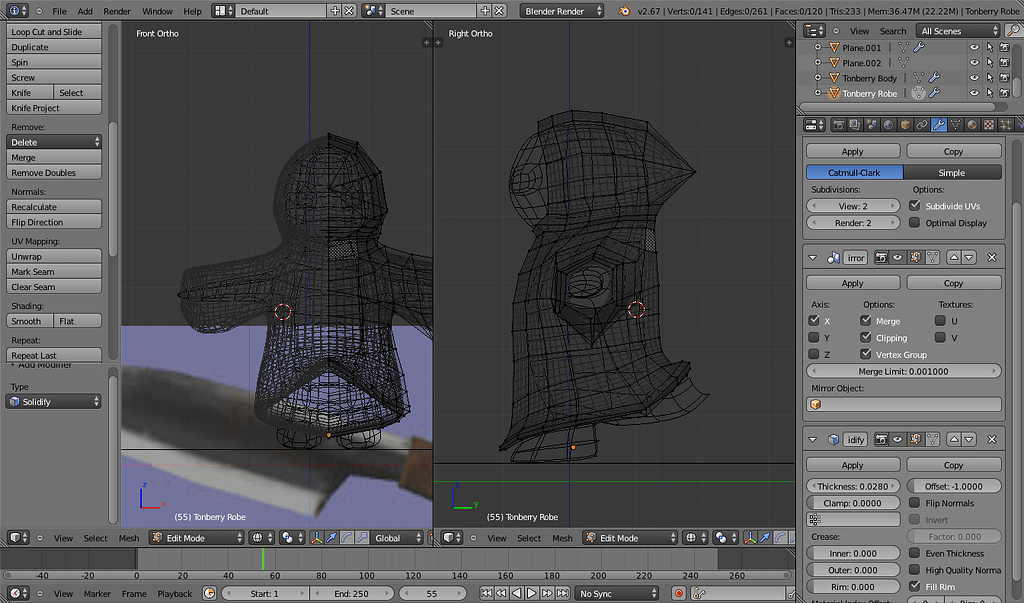Open Blender Render engine dropdown
The width and height of the screenshot is (1024, 603).
click(562, 11)
